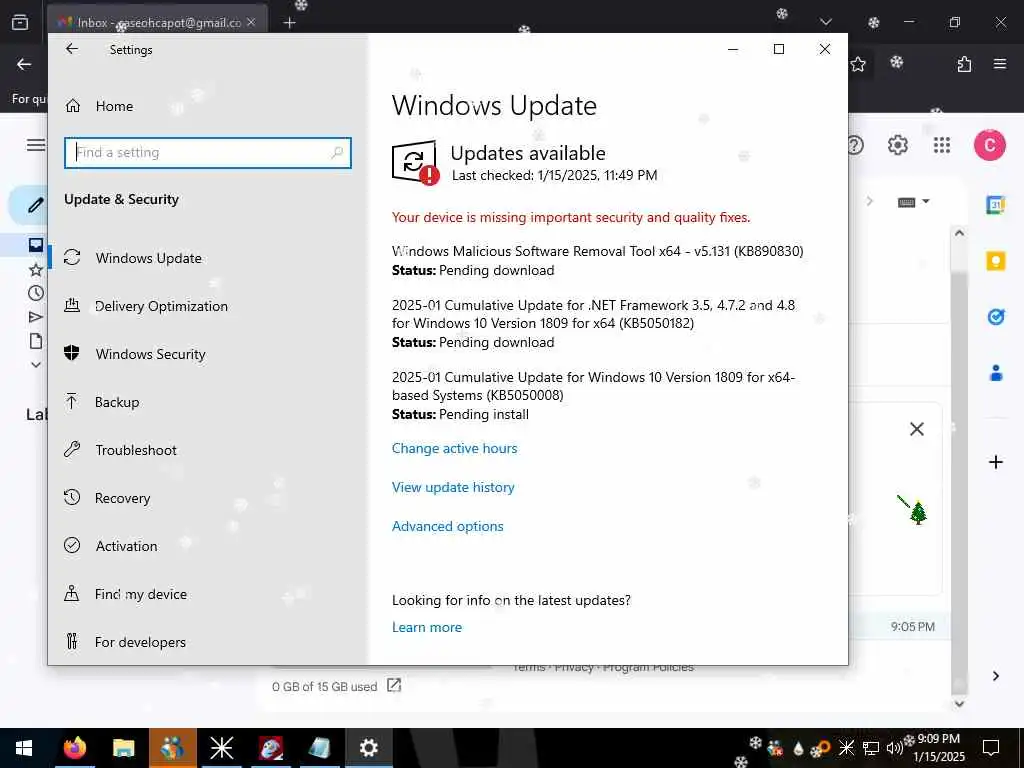Click the Delivery Optimization icon

(x=72, y=305)
